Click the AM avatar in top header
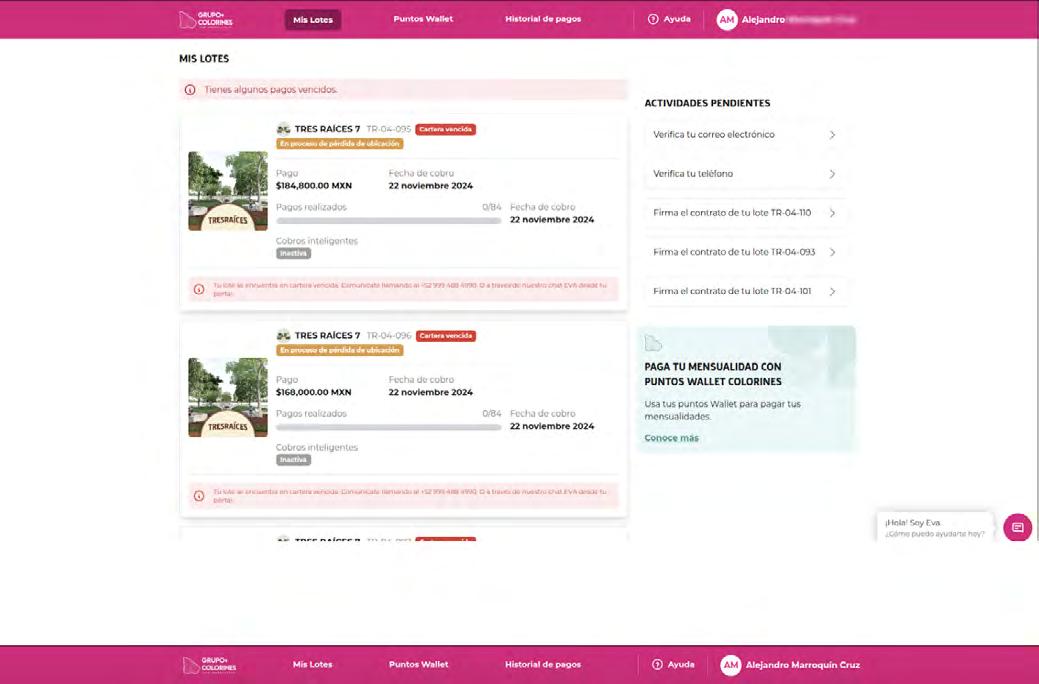Viewport: 1039px width, 684px height. coord(727,20)
